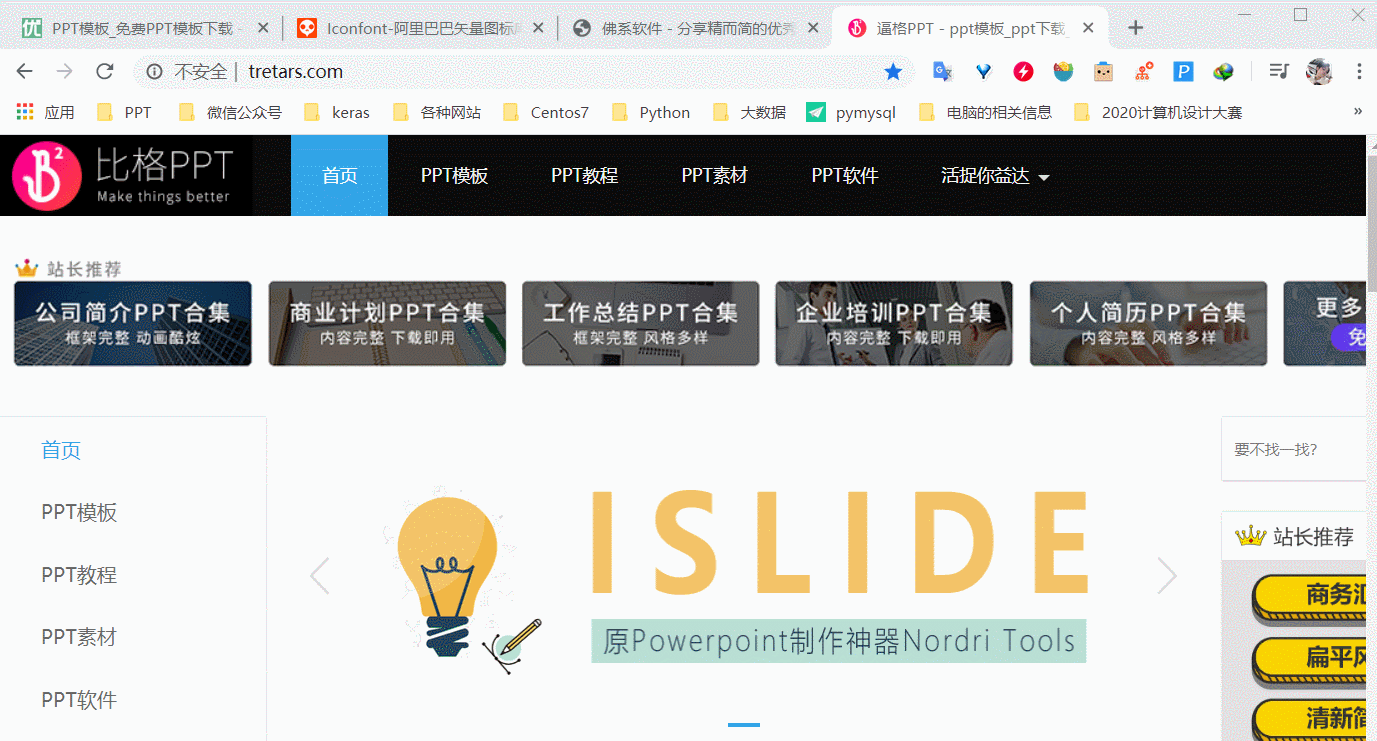Open the orange sitemap extension icon
This screenshot has height=741, width=1377.
tap(1144, 71)
